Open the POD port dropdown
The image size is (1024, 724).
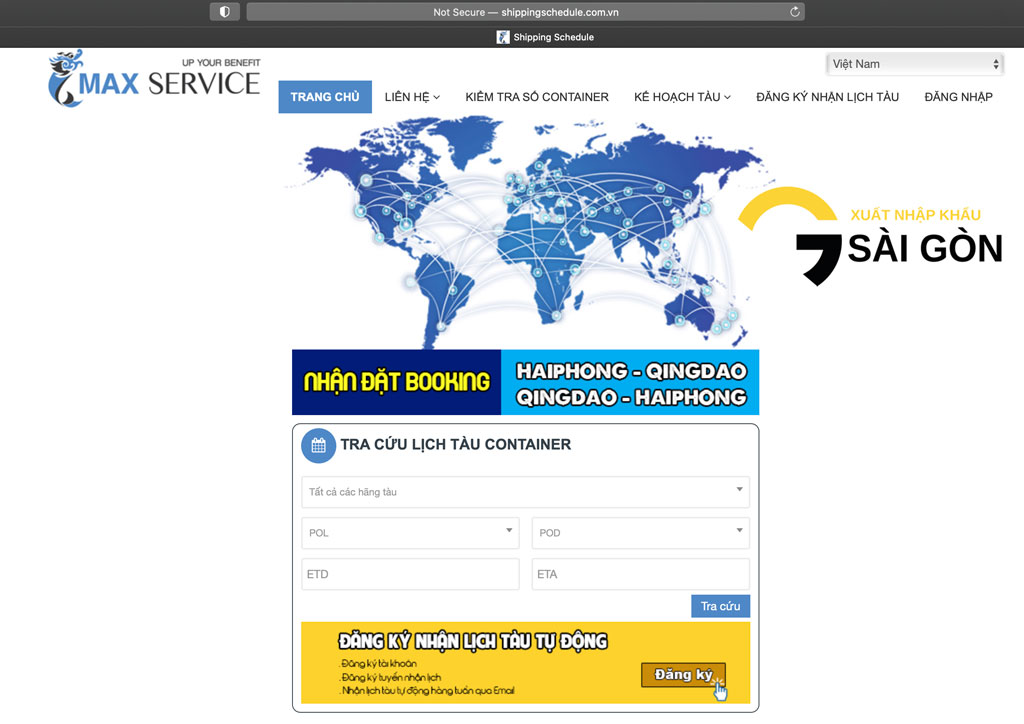(x=640, y=533)
